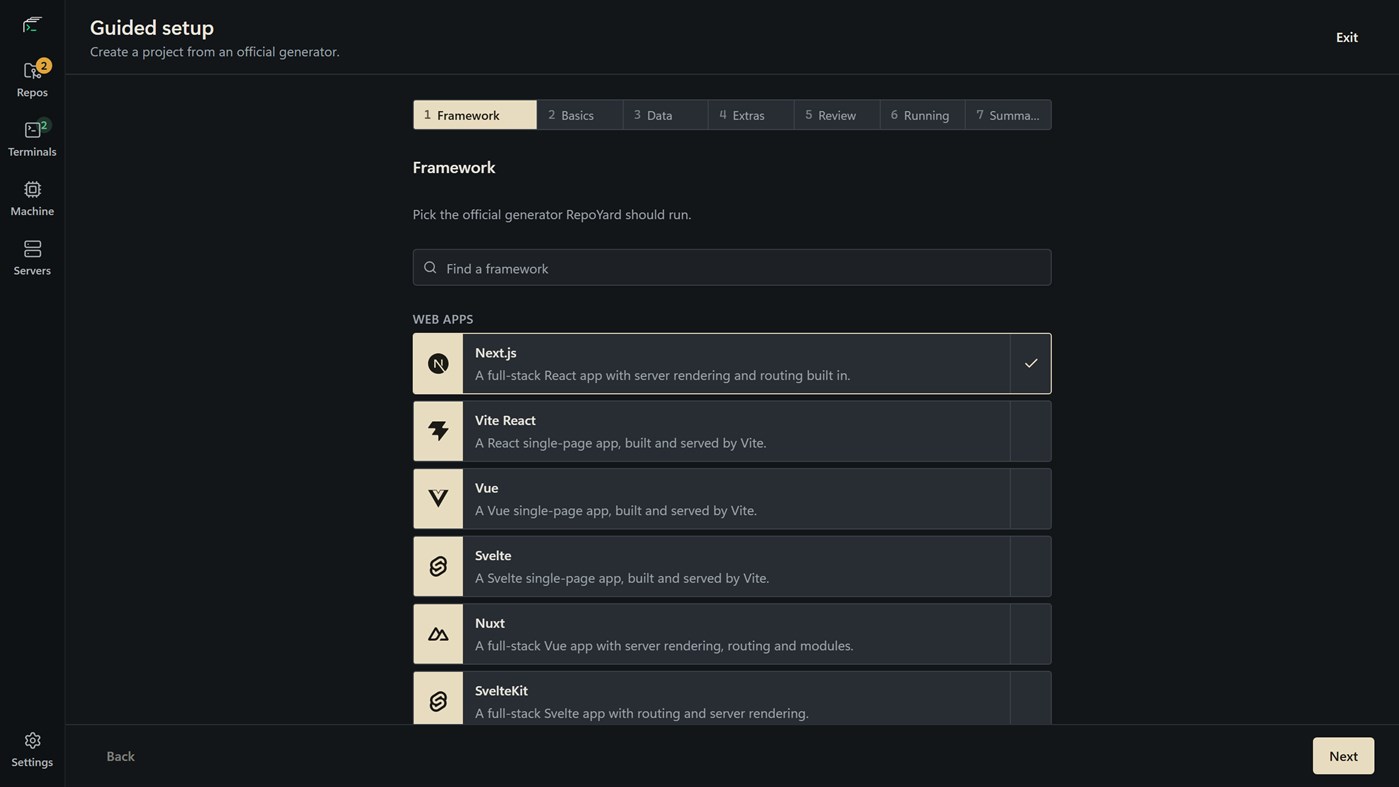Go to step 6 Running tab
Image resolution: width=1399 pixels, height=787 pixels.
[923, 115]
